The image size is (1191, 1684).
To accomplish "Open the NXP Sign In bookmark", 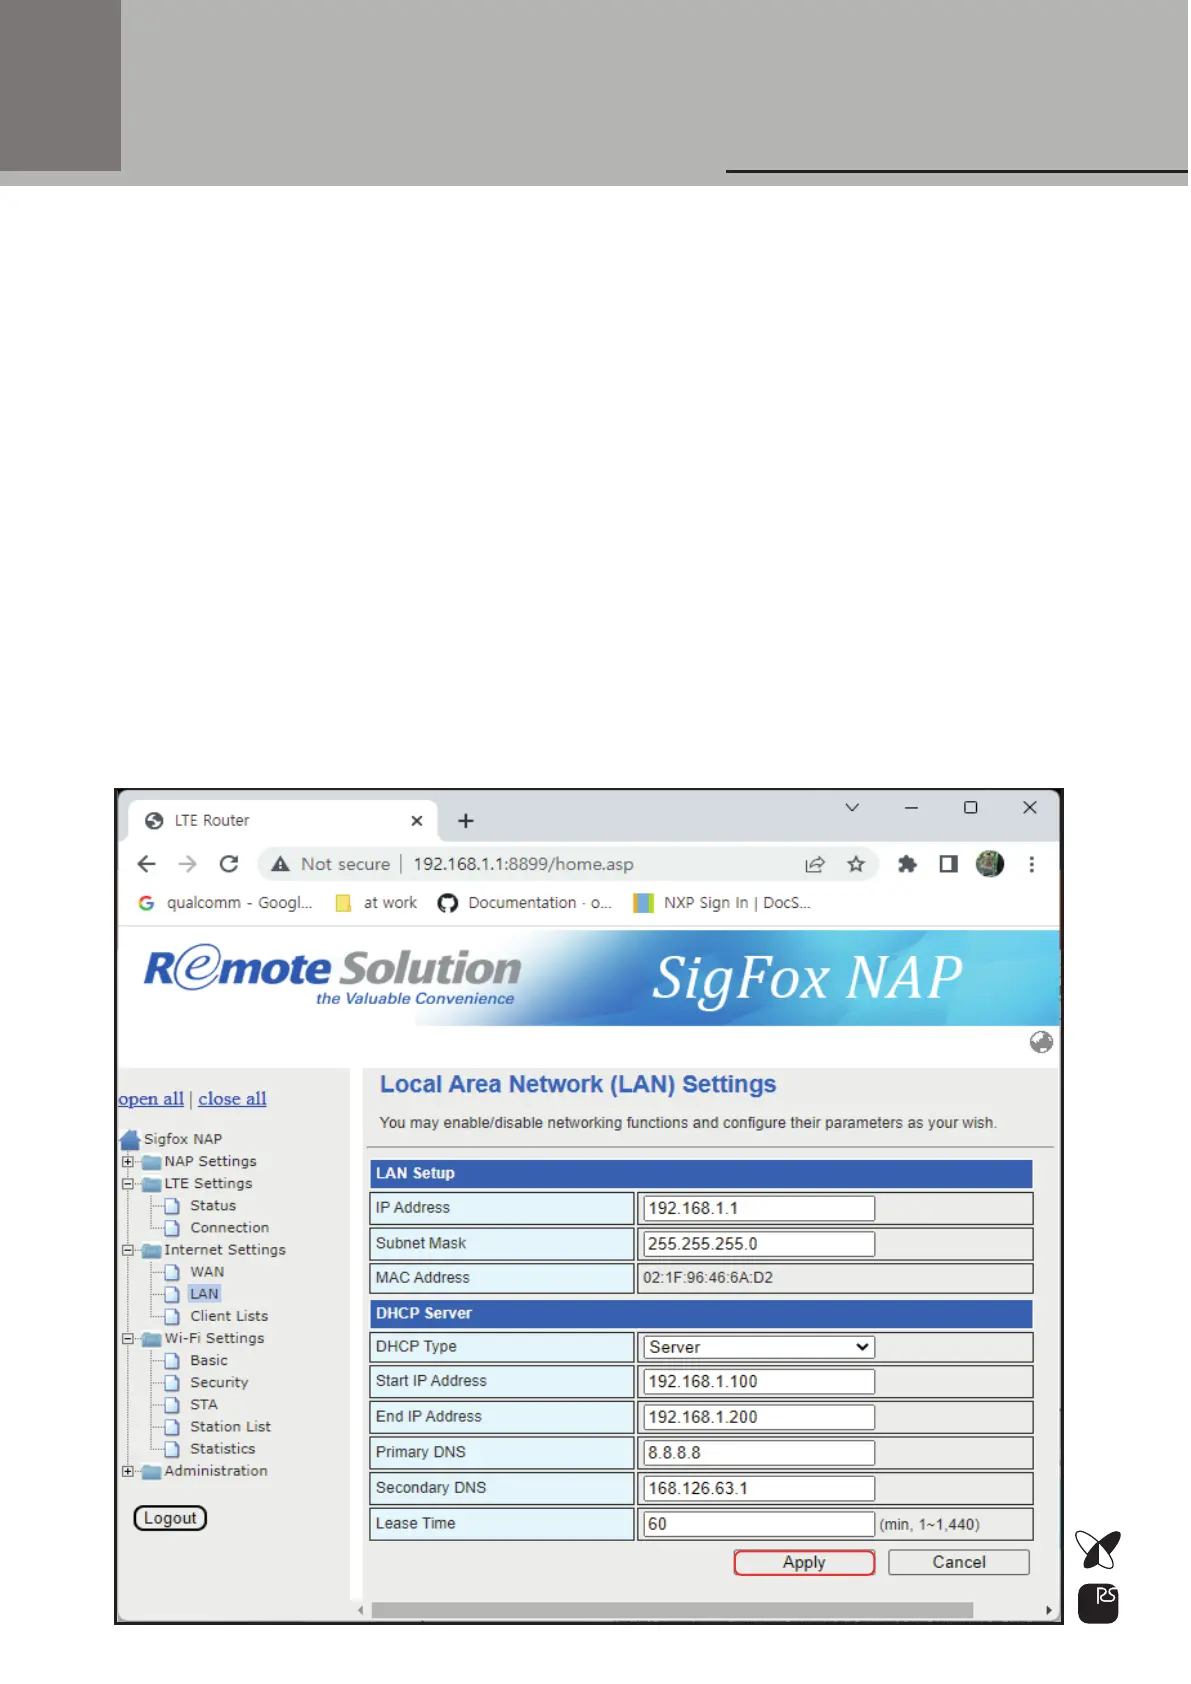I will (722, 903).
